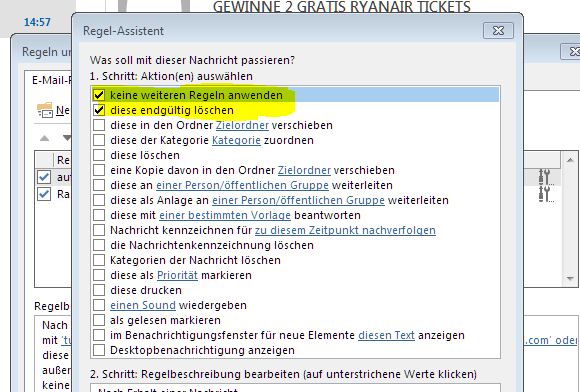Viewport: 580px width, 392px height.
Task: Tick 'im Benachrichtigungsfenster für neue Elemente' checkbox
Action: pos(99,335)
